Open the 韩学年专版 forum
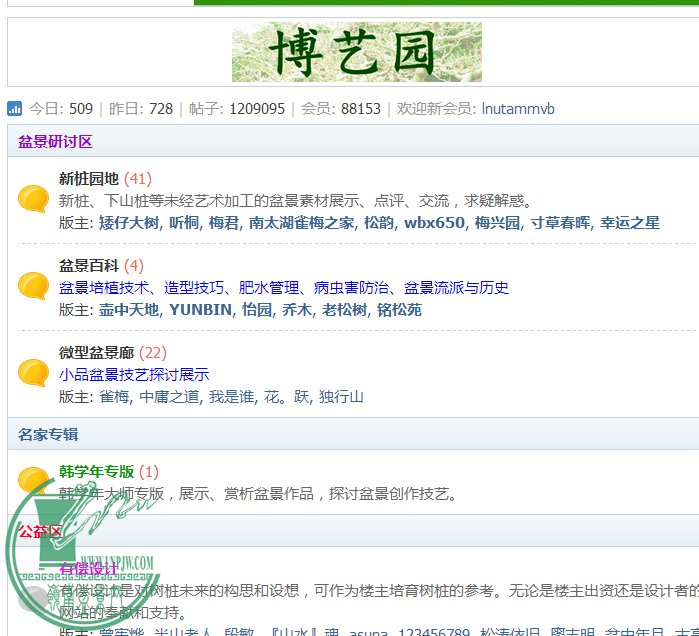 [96, 472]
